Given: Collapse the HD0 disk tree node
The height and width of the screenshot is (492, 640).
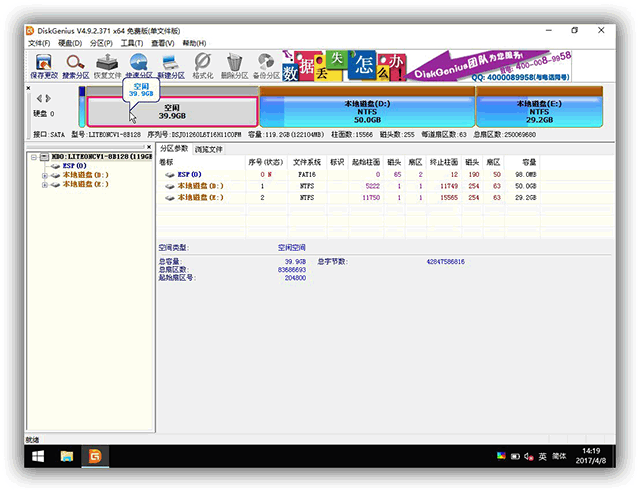Looking at the screenshot, I should 34,157.
